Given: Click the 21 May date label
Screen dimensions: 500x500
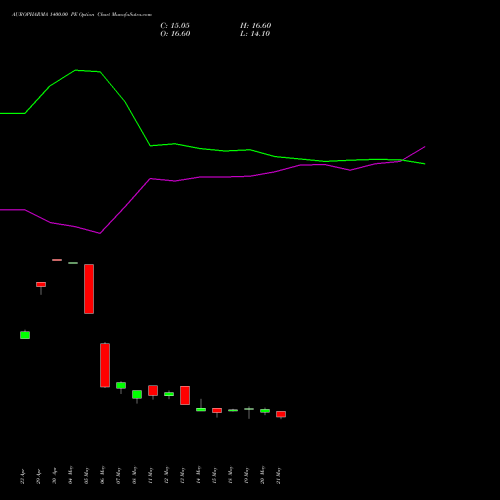Looking at the screenshot, I should [278, 475].
